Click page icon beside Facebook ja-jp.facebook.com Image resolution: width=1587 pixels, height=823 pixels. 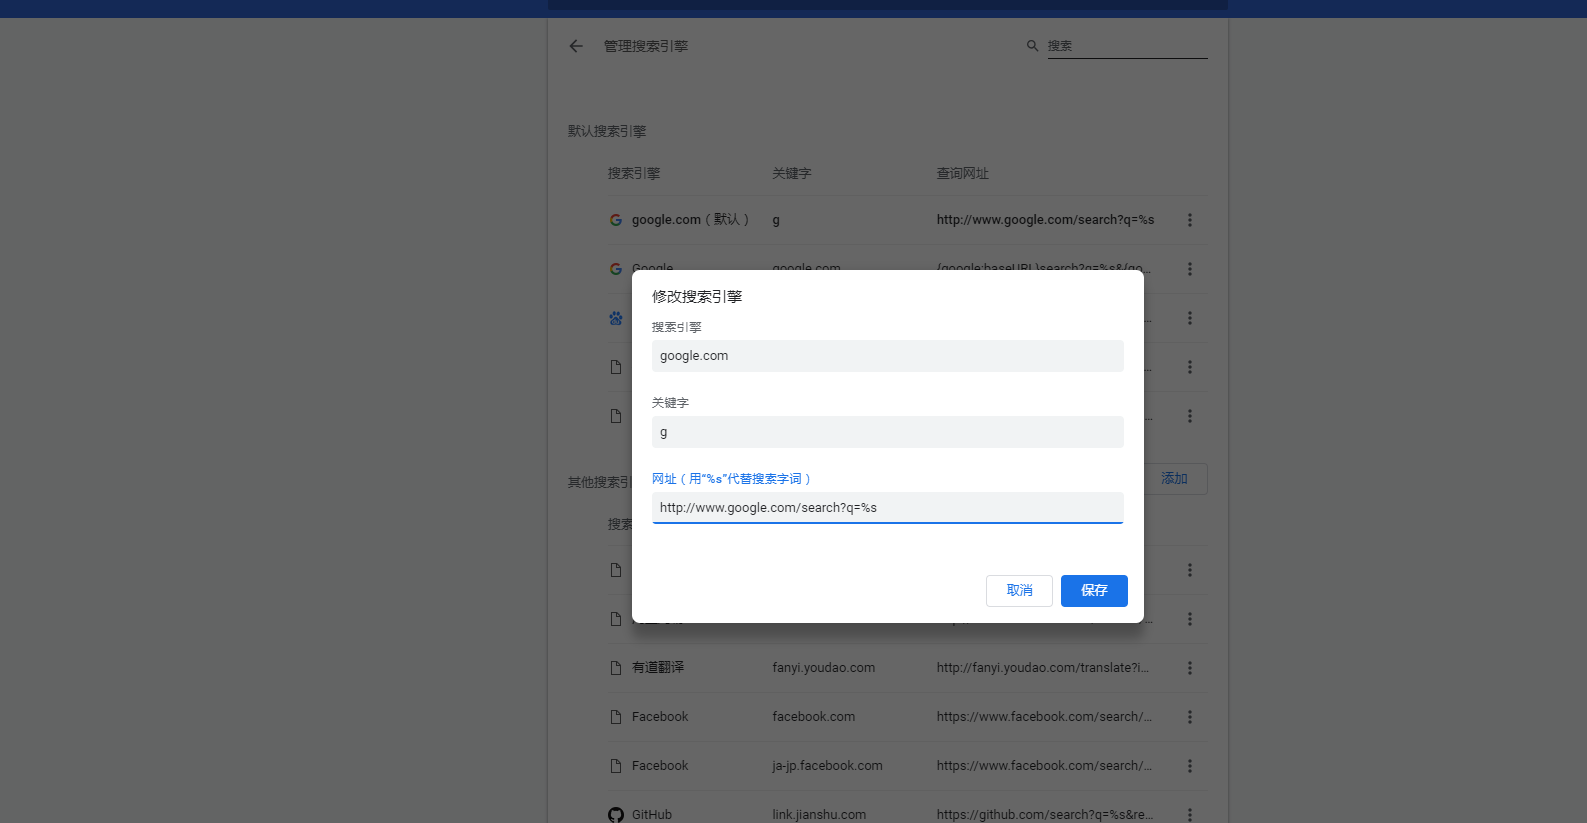[616, 766]
